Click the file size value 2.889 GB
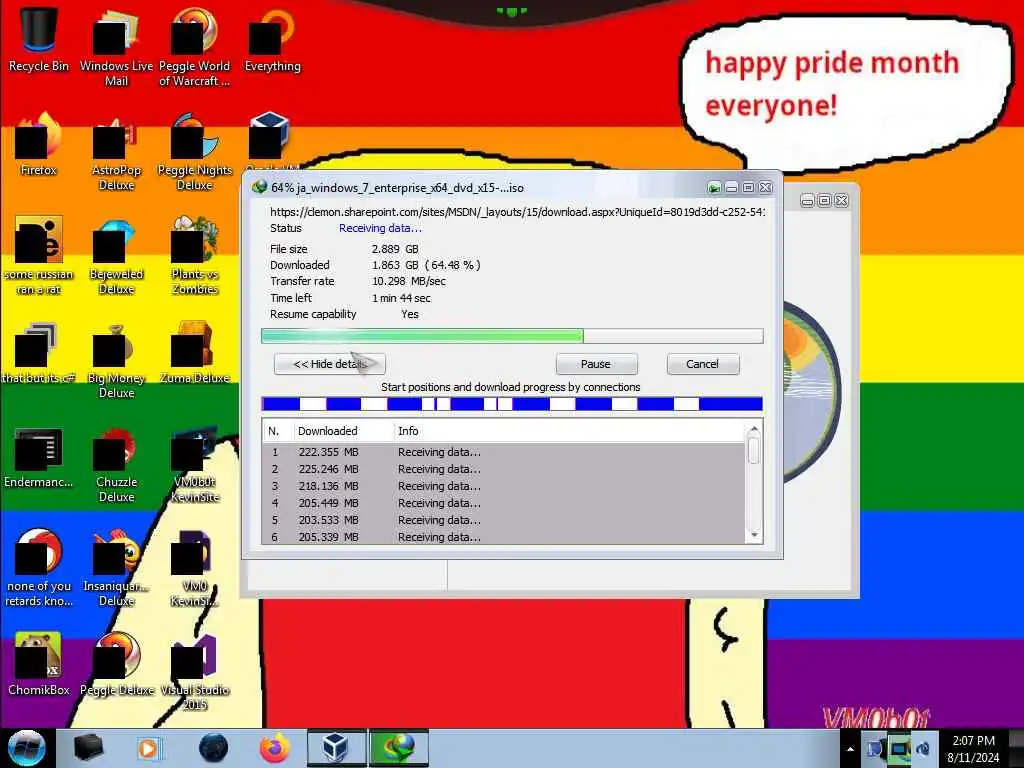This screenshot has width=1024, height=768. point(395,249)
